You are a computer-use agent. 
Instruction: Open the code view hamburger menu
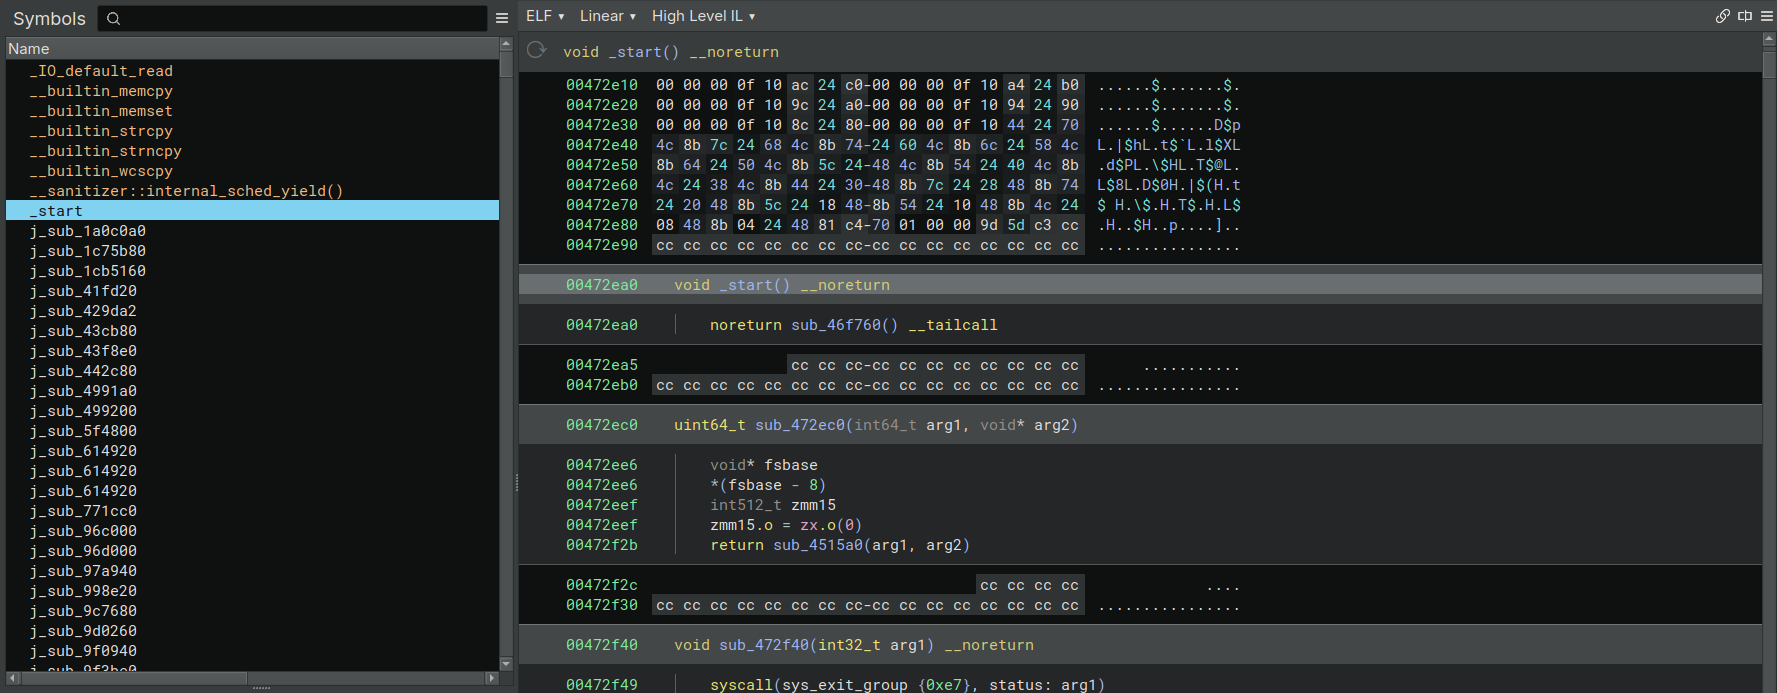[x=1767, y=16]
